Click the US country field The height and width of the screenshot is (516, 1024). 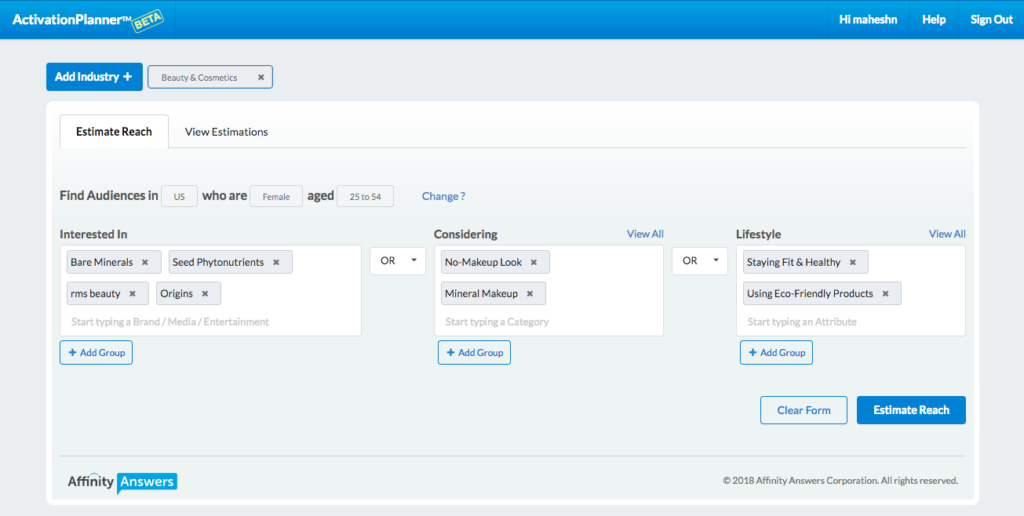[x=180, y=196]
